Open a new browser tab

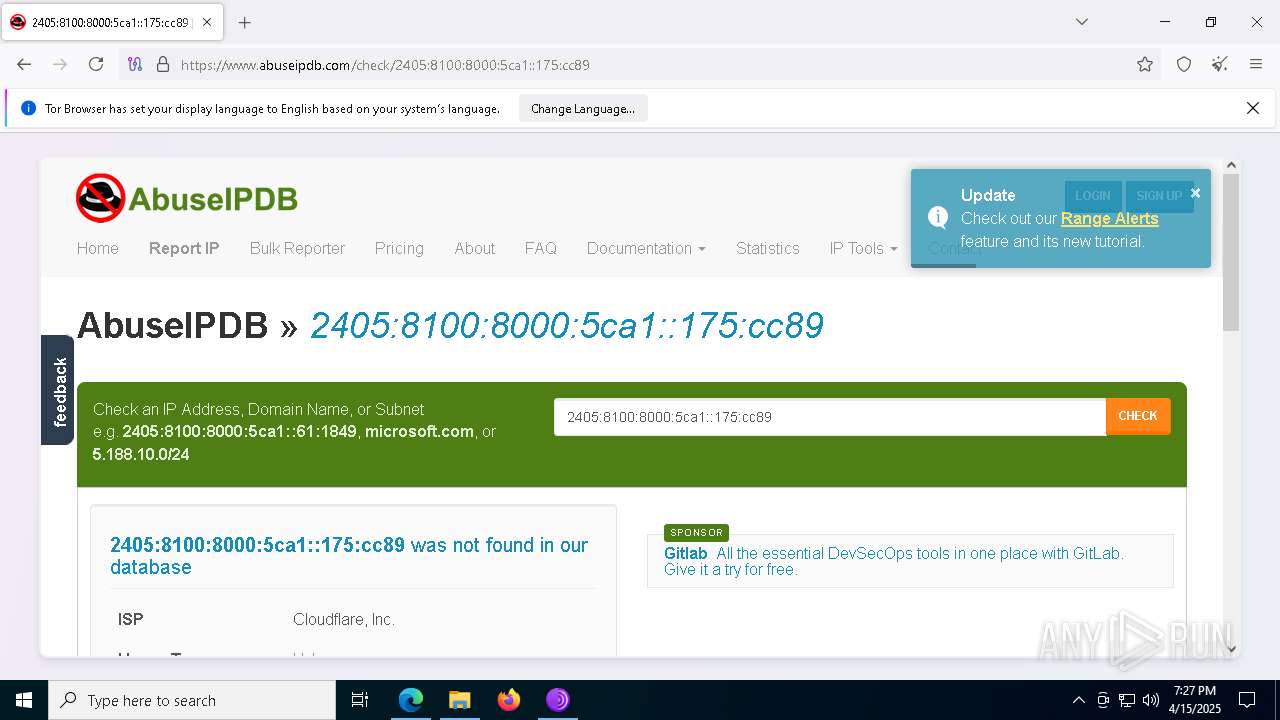[x=244, y=22]
